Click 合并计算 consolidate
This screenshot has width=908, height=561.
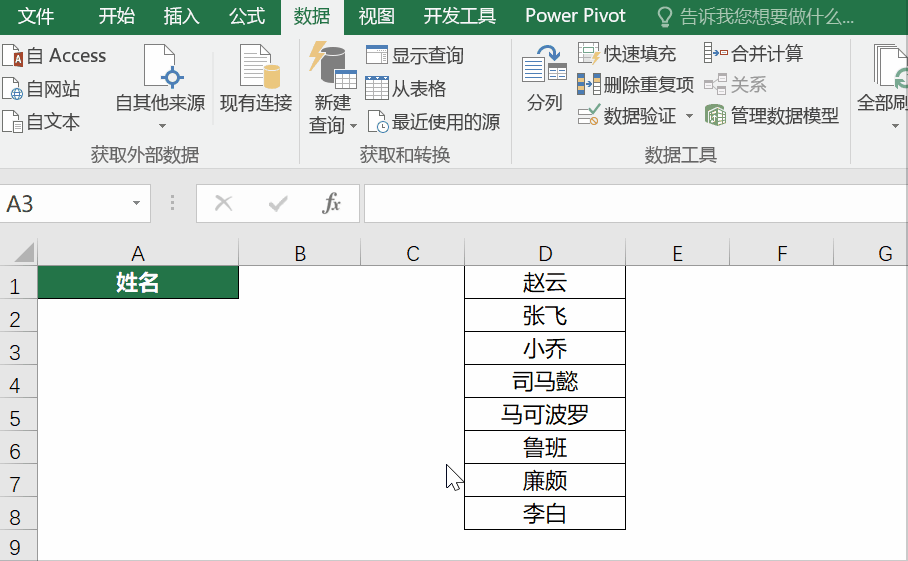(753, 54)
